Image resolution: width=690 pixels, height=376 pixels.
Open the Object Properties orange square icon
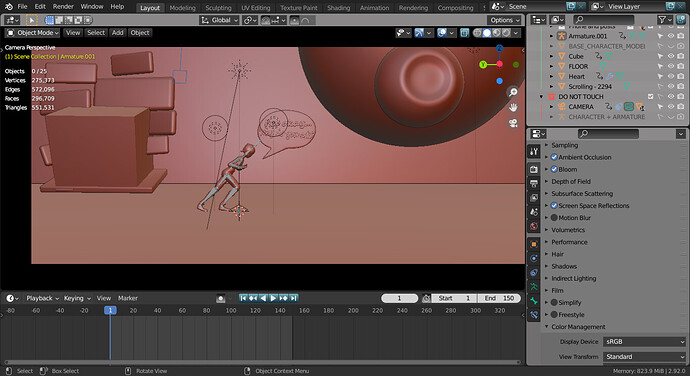click(x=534, y=244)
